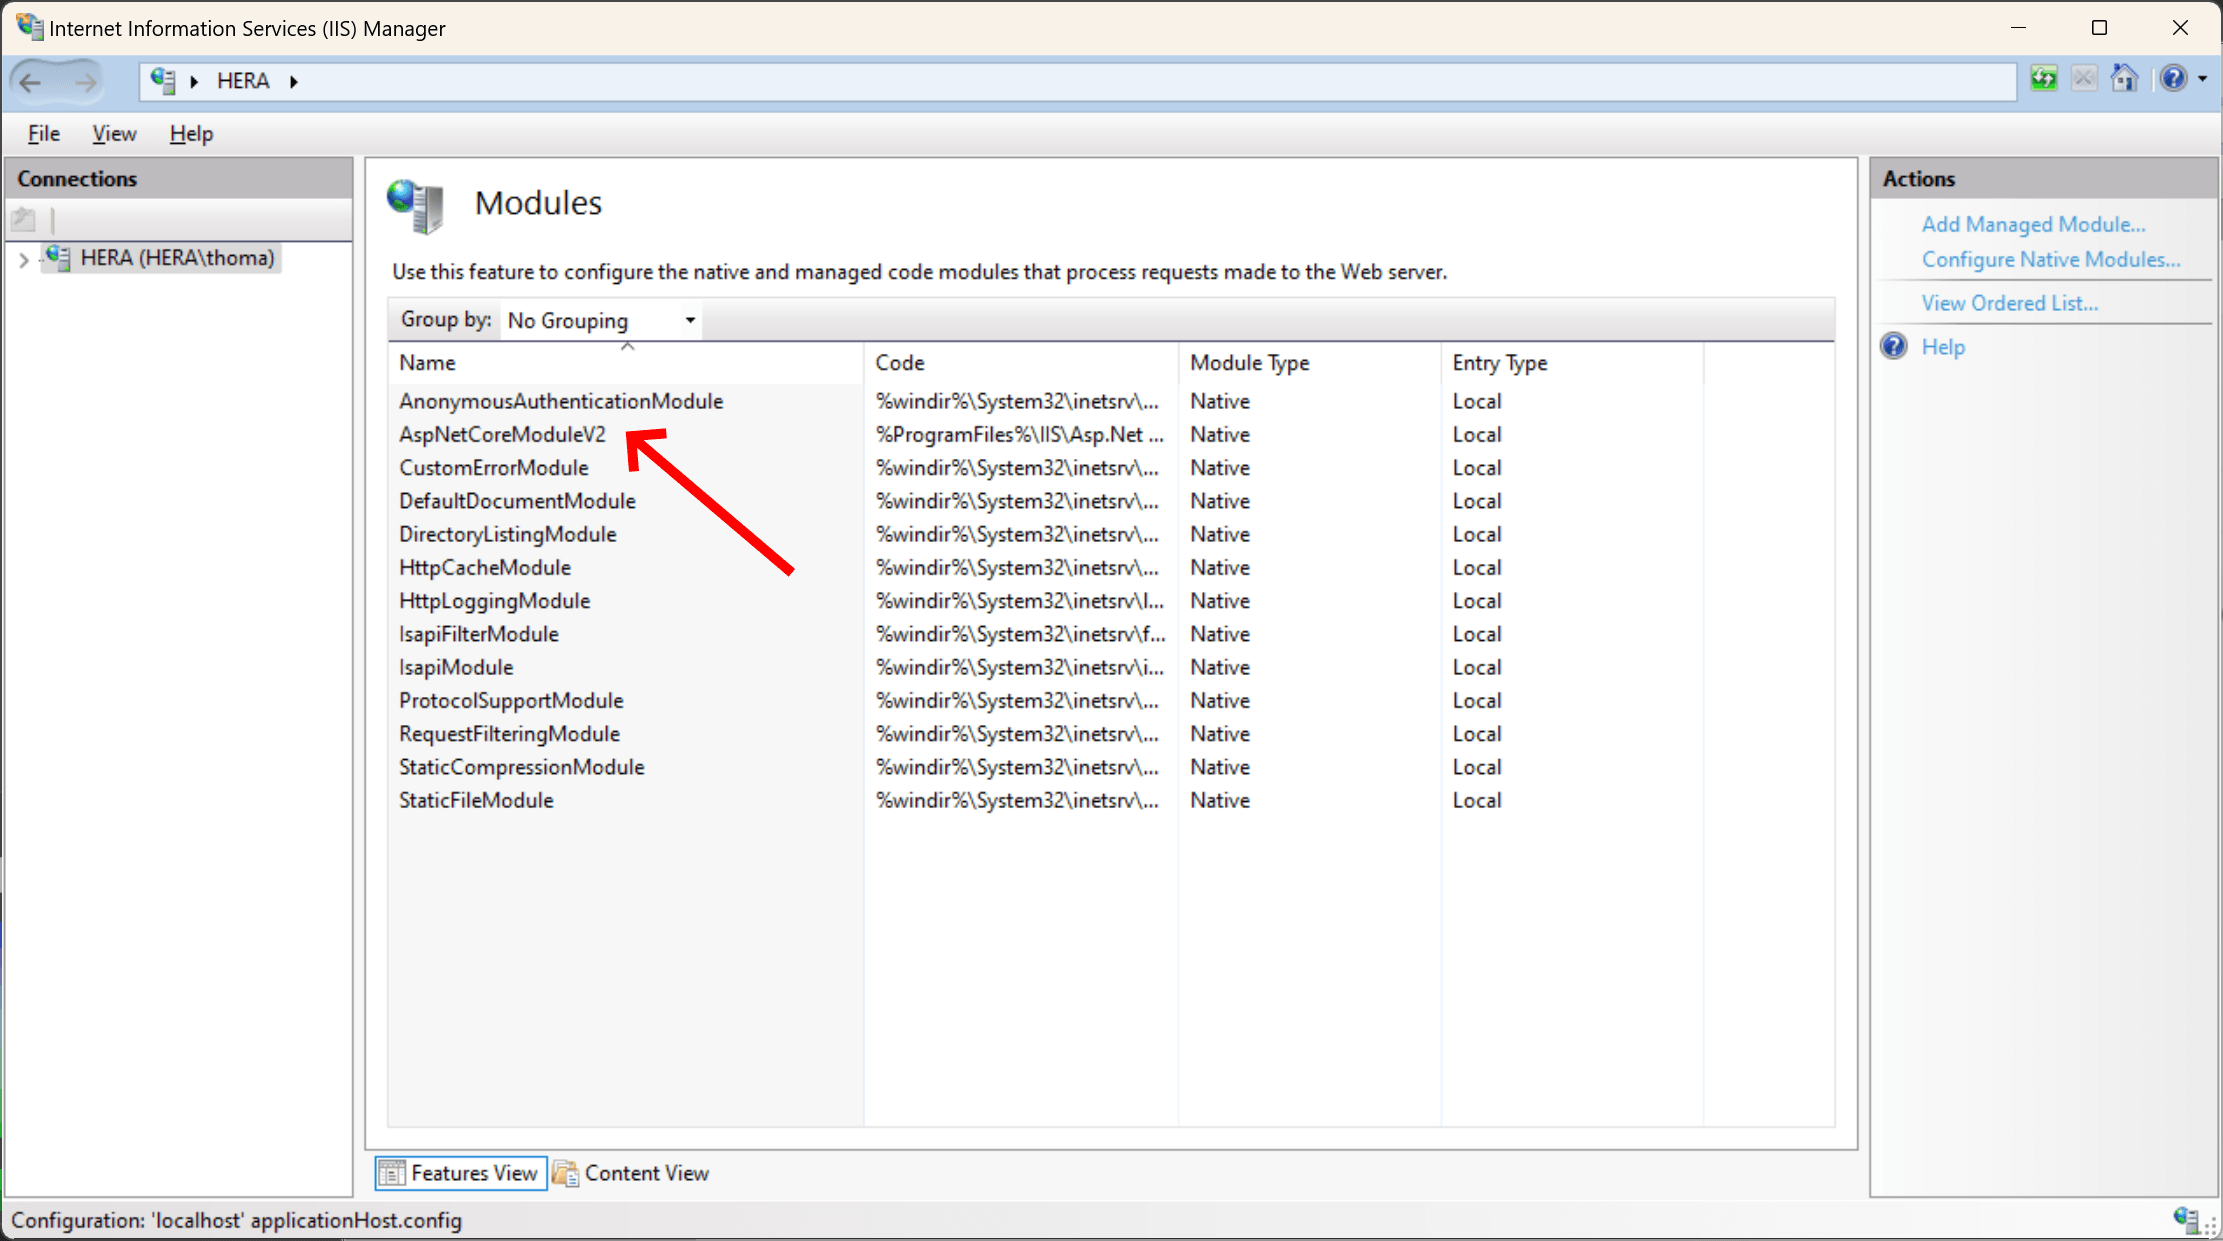Open the View menu
The height and width of the screenshot is (1241, 2223).
pos(113,133)
